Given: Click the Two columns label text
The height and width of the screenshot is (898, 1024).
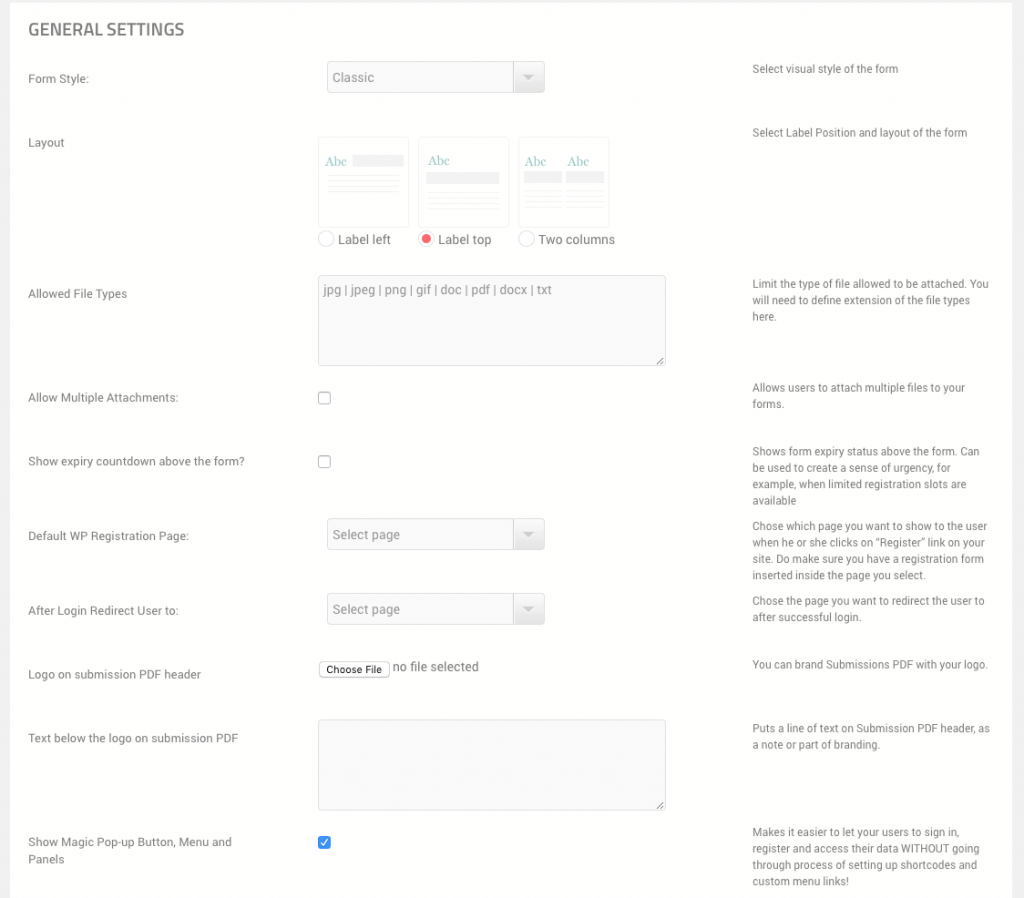Looking at the screenshot, I should coord(576,240).
